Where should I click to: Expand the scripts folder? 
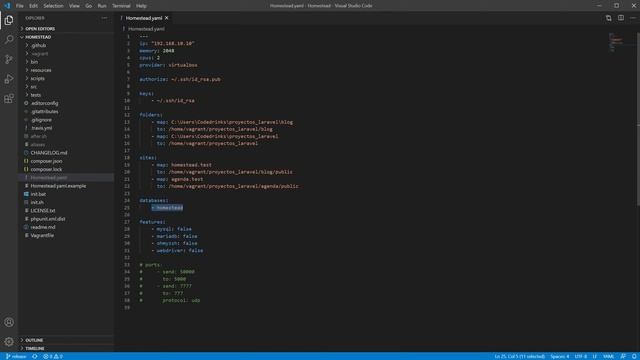(38, 78)
